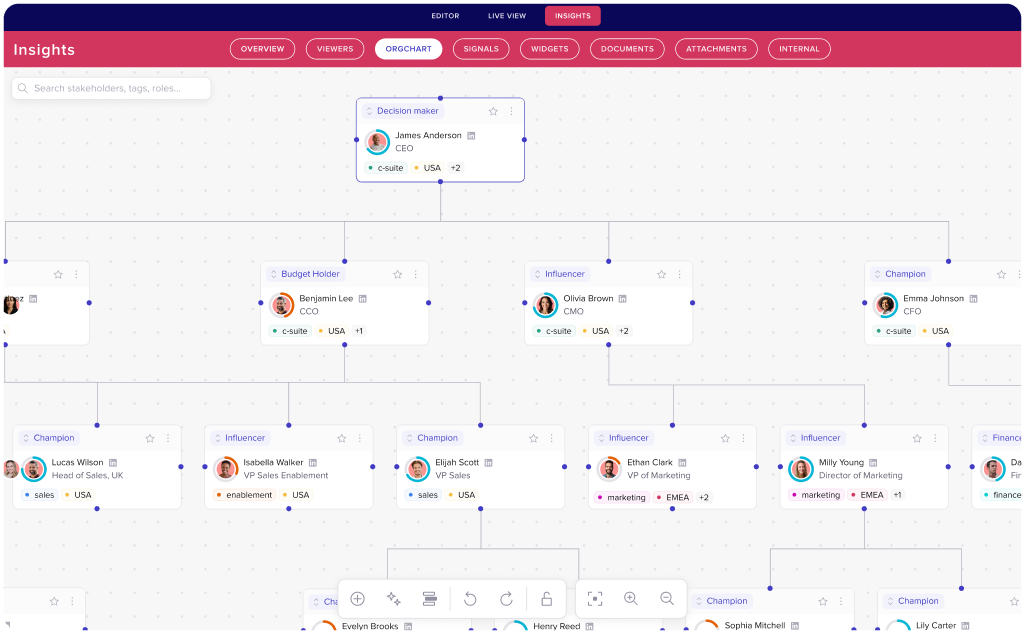This screenshot has width=1025, height=634.
Task: Click James Anderson's avatar
Action: 377,142
